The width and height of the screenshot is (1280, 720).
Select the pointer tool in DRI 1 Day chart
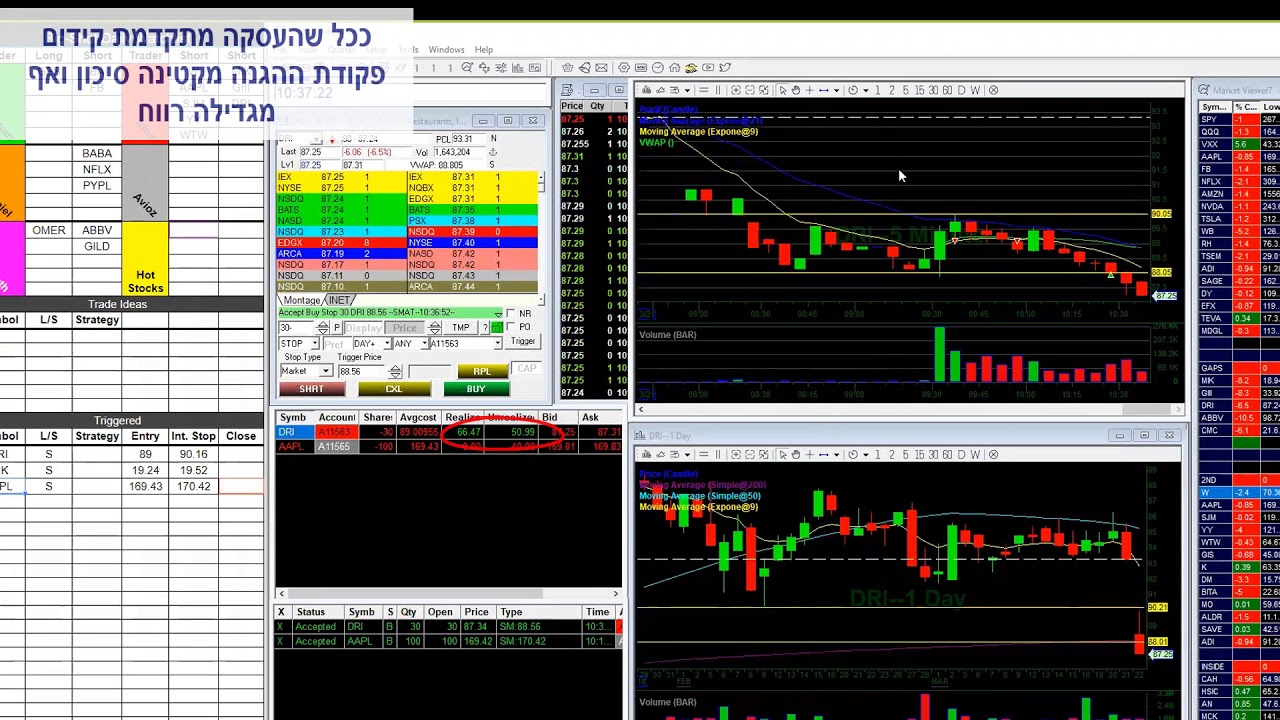click(783, 454)
